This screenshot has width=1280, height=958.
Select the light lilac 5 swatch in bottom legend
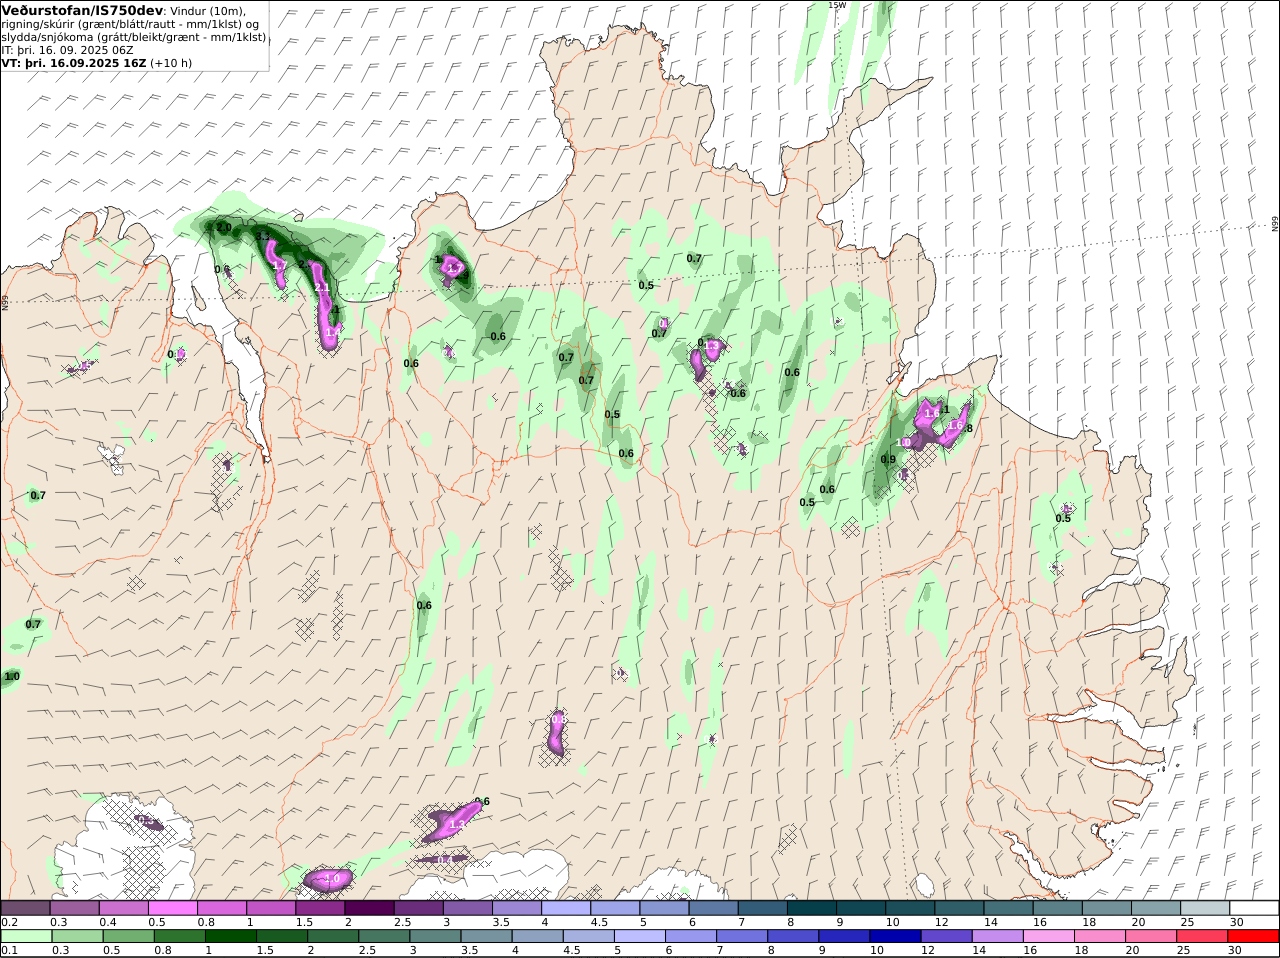640,937
